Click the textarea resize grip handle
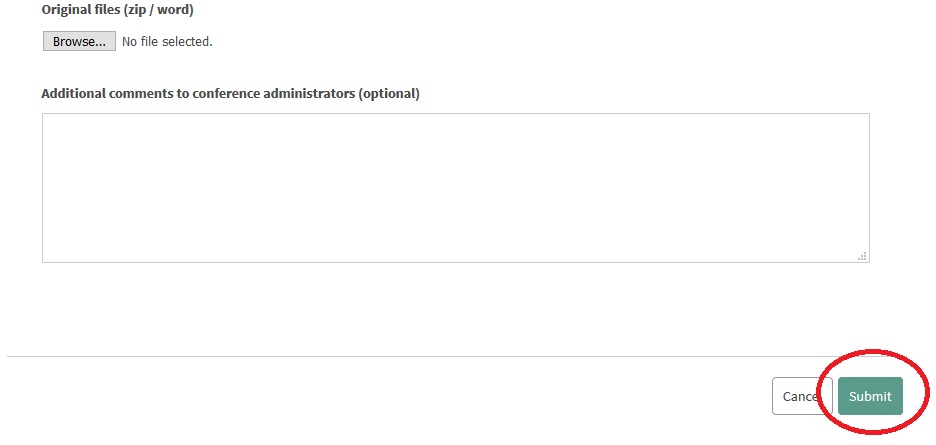The height and width of the screenshot is (445, 936). click(863, 256)
